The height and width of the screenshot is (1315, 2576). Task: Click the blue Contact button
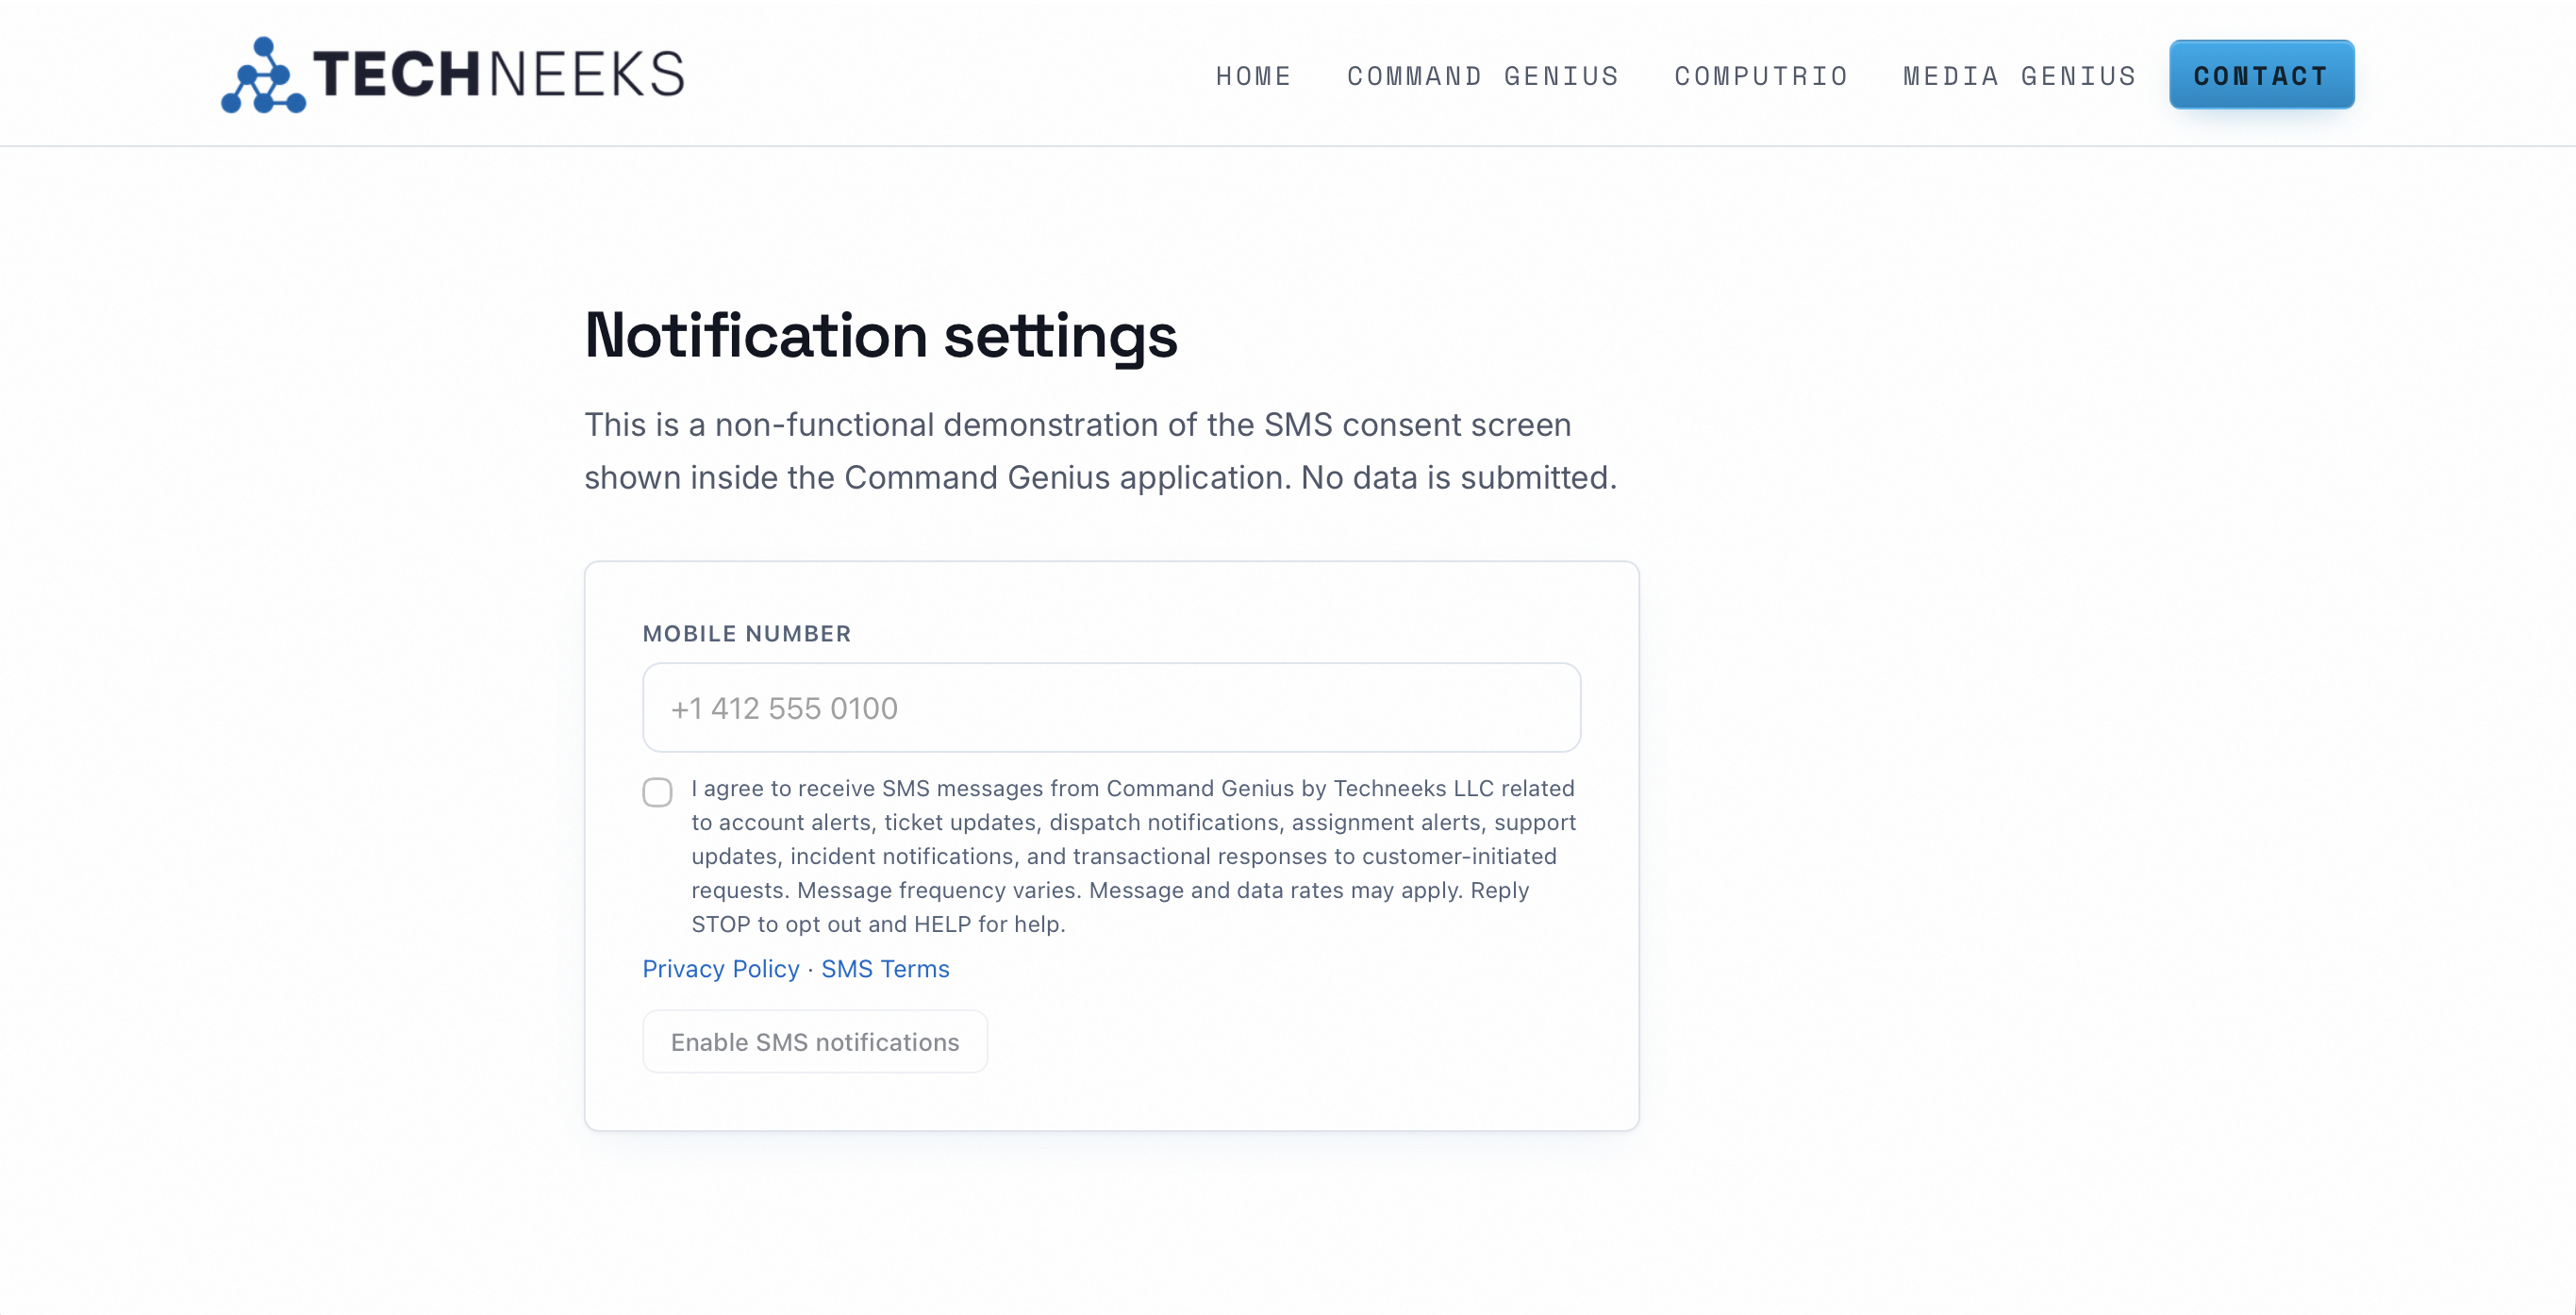(2261, 75)
